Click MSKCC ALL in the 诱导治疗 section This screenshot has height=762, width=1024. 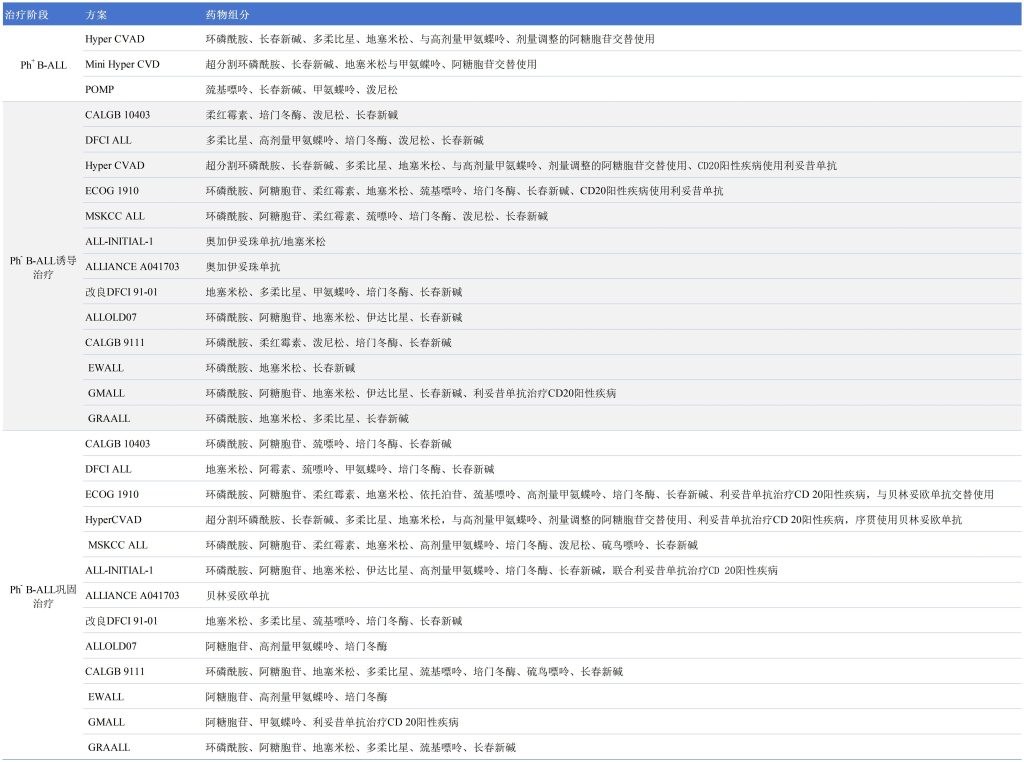tap(114, 216)
